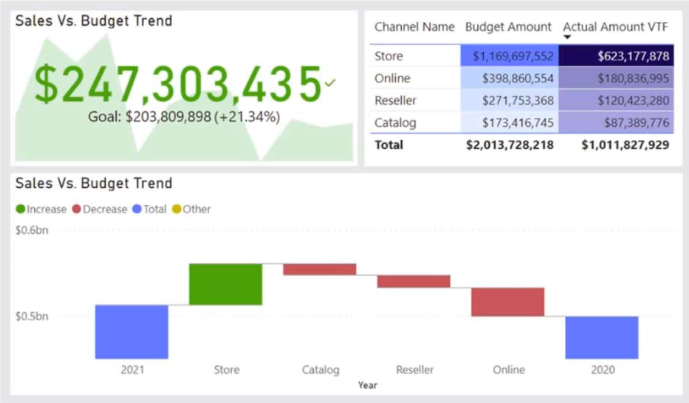Click the sort arrow under Actual Amount VTF

[568, 37]
